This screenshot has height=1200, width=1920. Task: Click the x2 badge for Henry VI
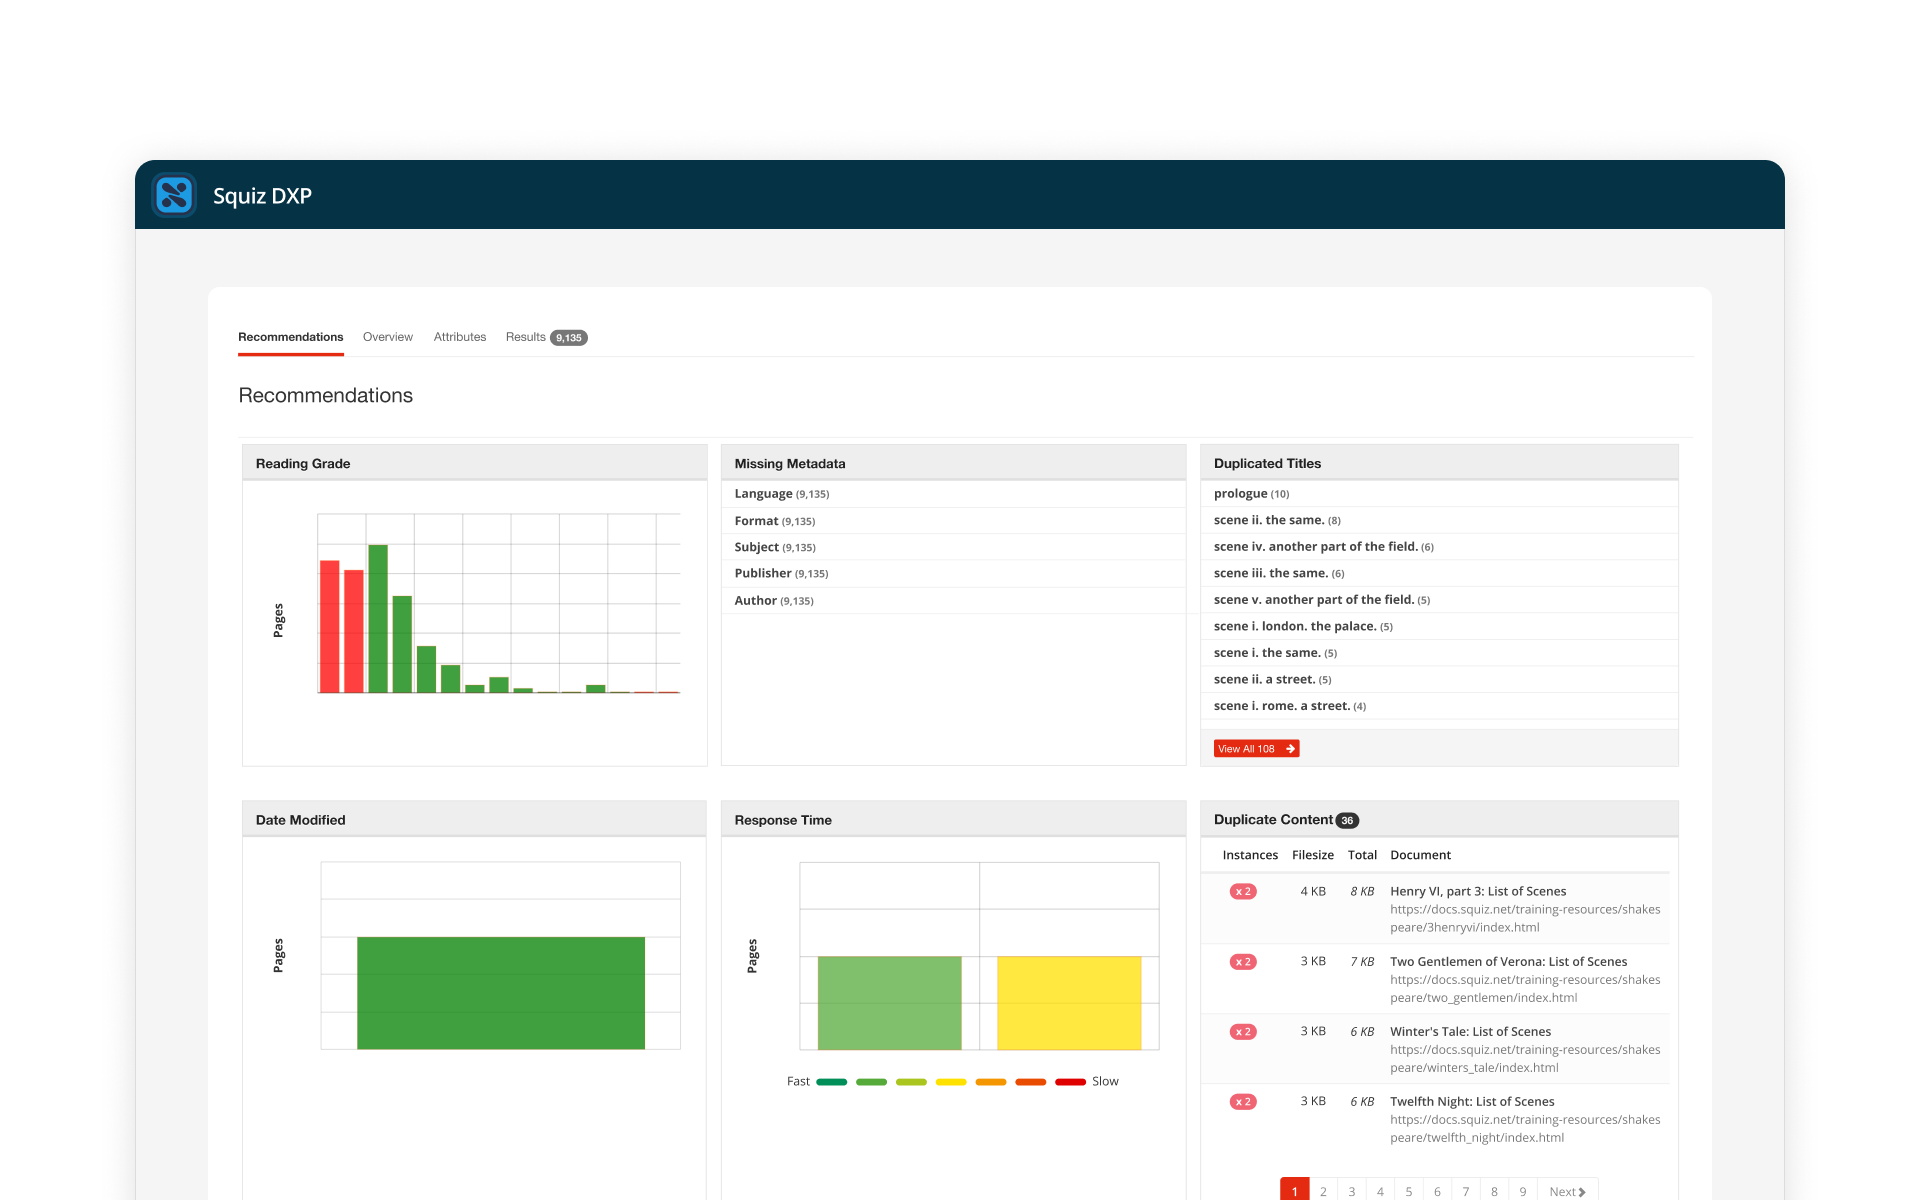pyautogui.click(x=1243, y=891)
